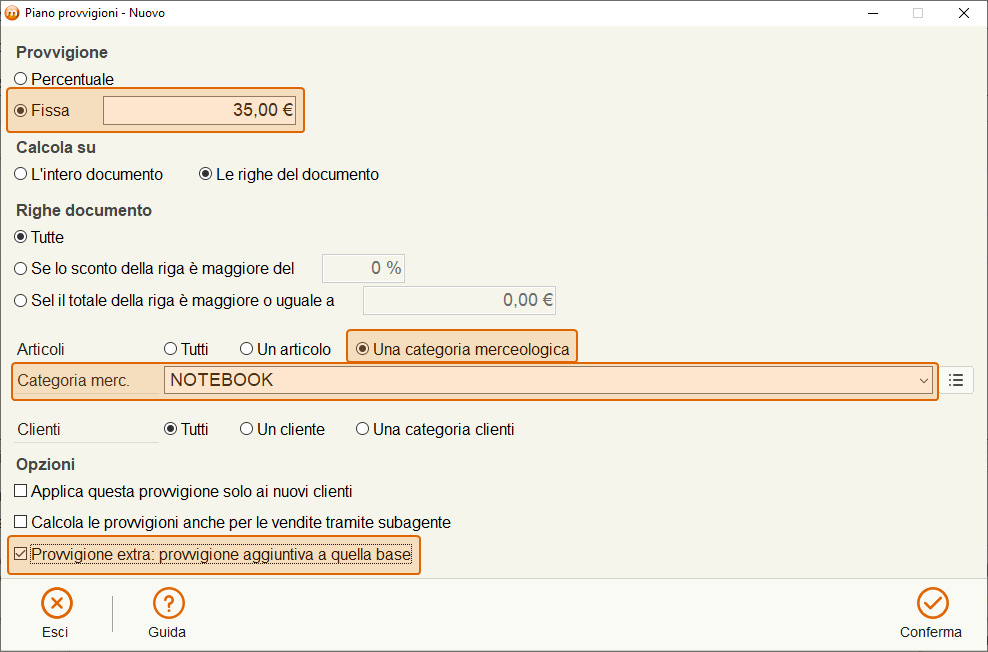The width and height of the screenshot is (988, 652).
Task: Open the NOTEBOOK category combo box
Action: tap(548, 380)
